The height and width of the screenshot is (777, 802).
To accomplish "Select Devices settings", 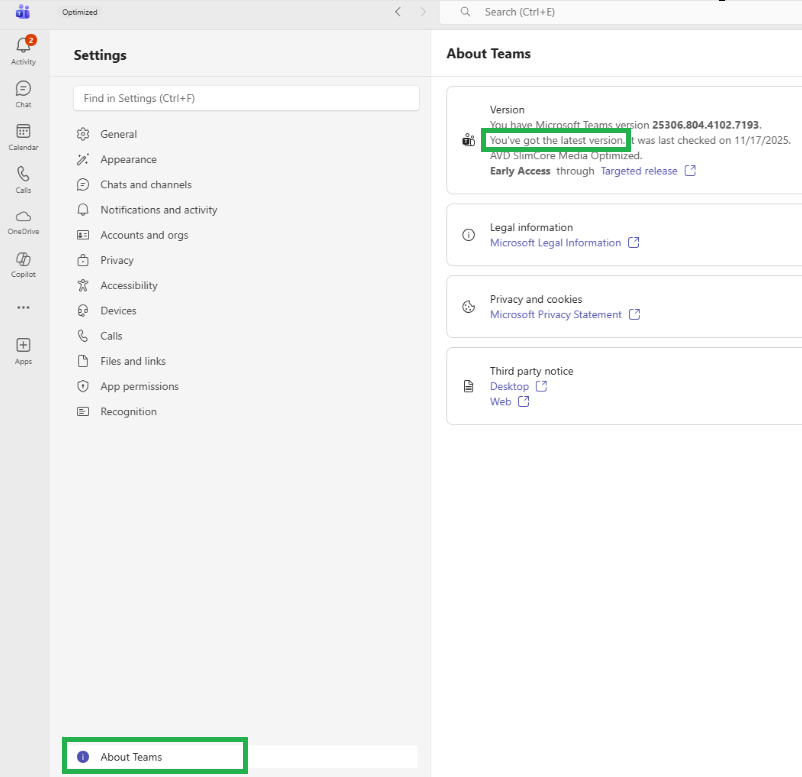I will (x=247, y=310).
